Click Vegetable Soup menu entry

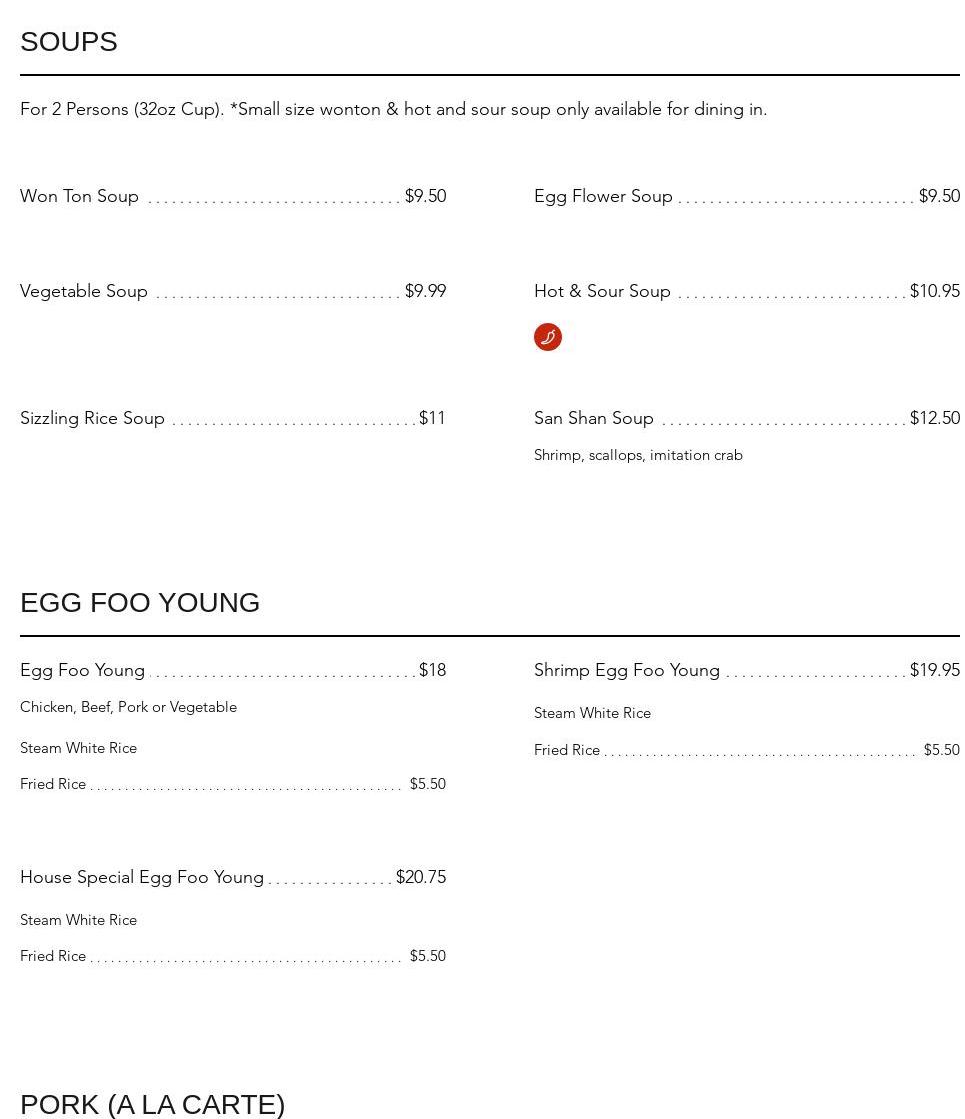[84, 291]
